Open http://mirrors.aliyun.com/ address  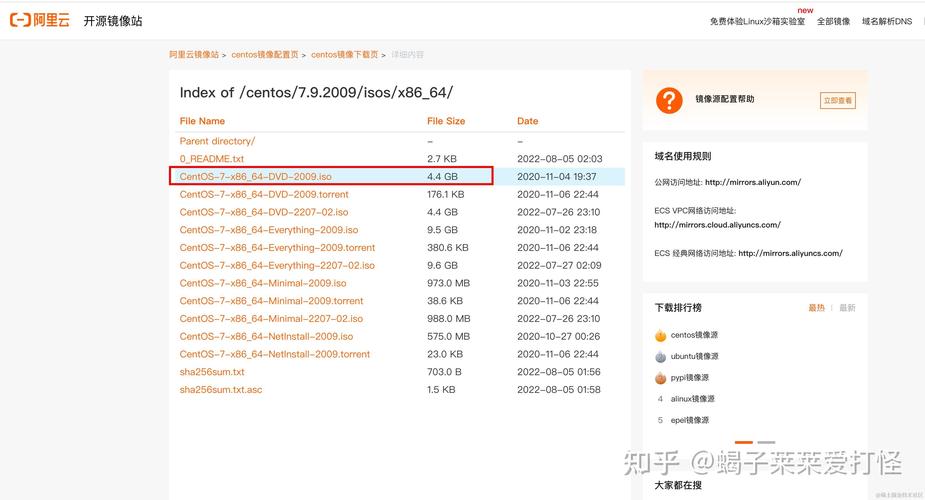(x=753, y=182)
